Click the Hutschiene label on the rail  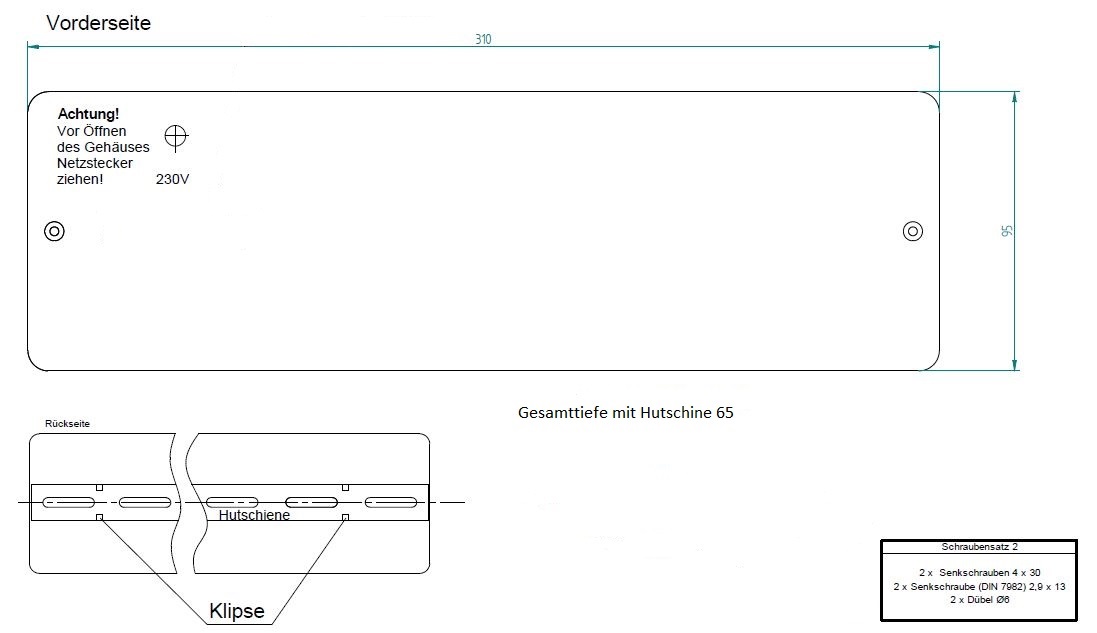click(254, 515)
